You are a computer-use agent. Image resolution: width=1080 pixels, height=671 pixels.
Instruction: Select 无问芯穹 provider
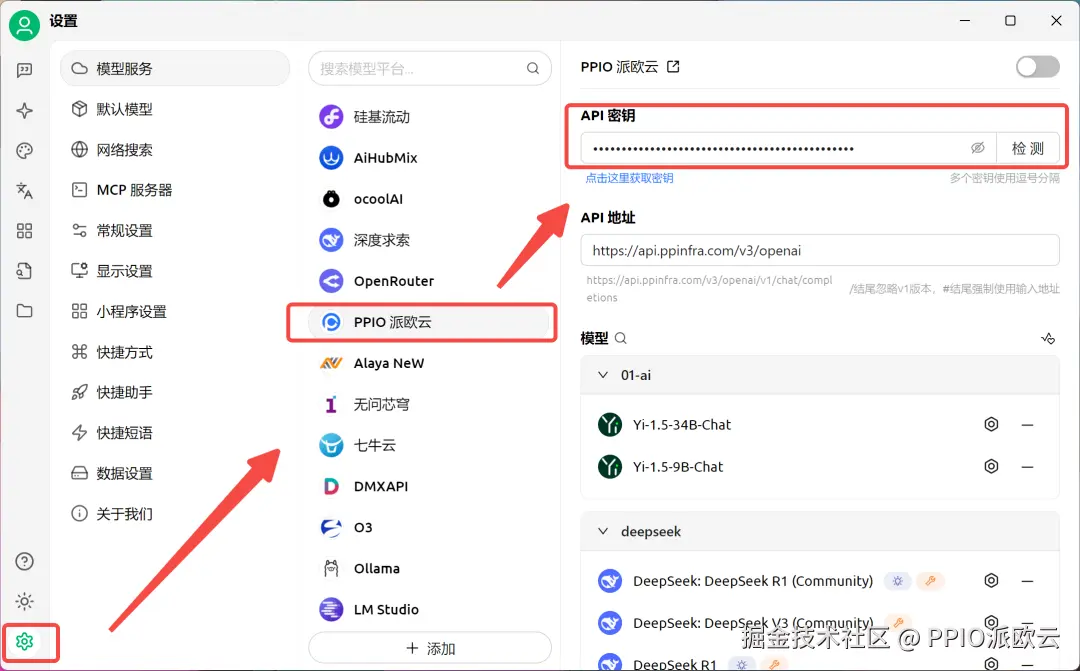click(x=430, y=404)
